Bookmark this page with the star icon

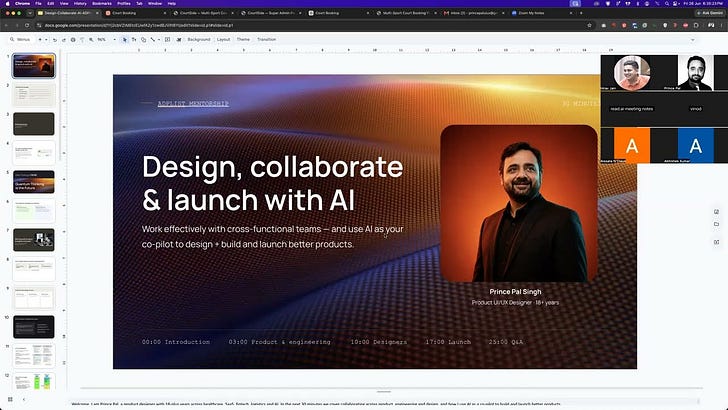coord(590,25)
